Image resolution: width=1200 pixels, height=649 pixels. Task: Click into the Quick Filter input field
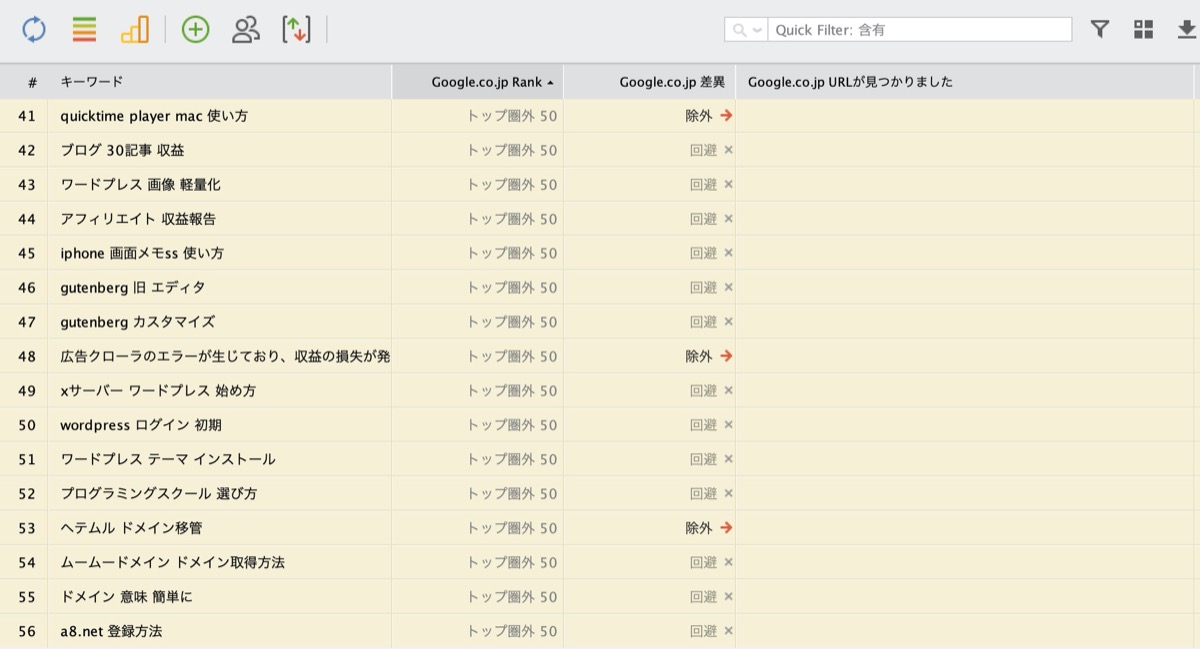coord(920,30)
